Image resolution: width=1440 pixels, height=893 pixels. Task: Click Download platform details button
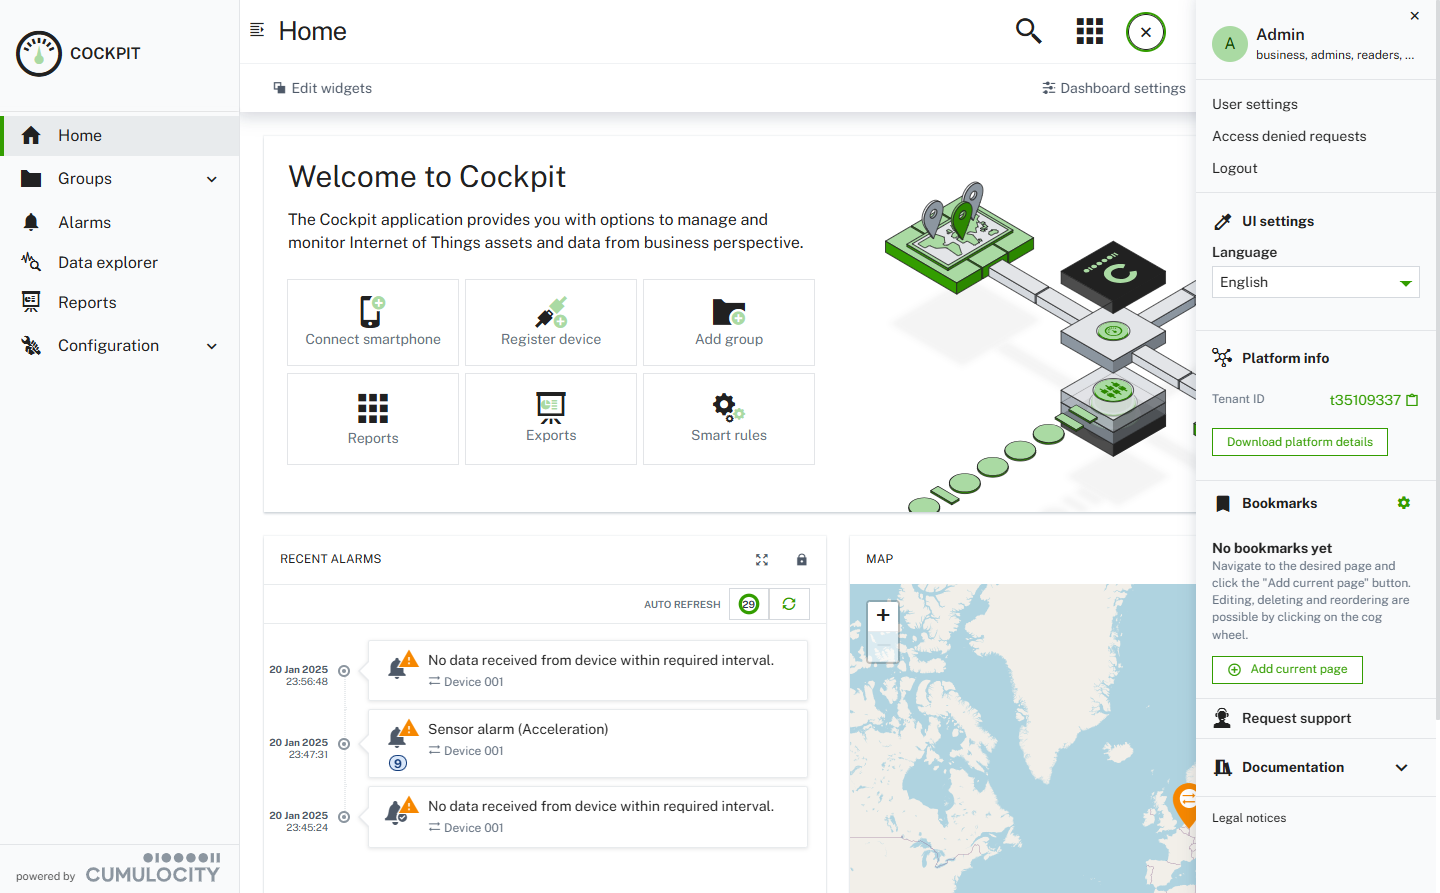[1299, 442]
